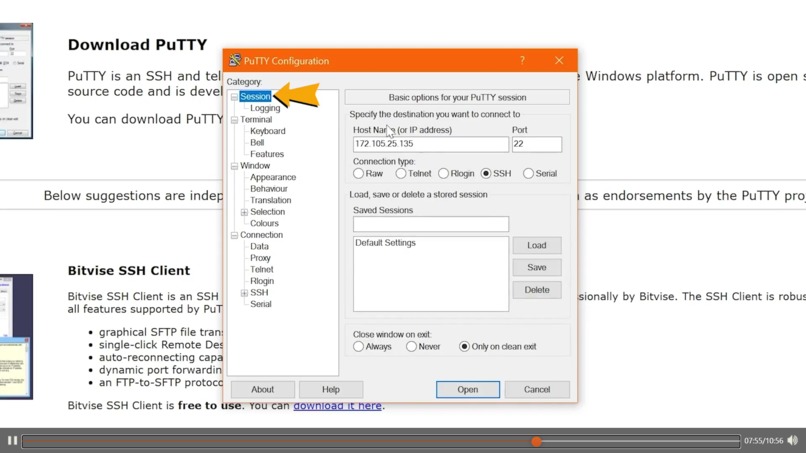Viewport: 806px width, 453px height.
Task: Click the About button
Action: pos(263,390)
